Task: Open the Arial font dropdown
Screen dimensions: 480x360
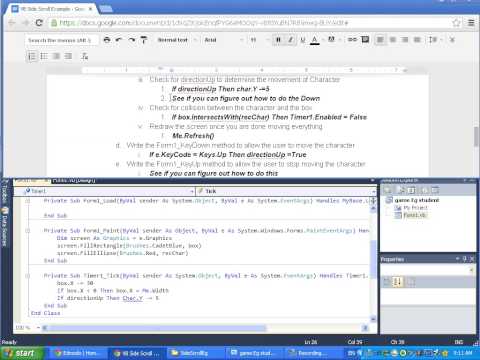Action: click(x=223, y=40)
